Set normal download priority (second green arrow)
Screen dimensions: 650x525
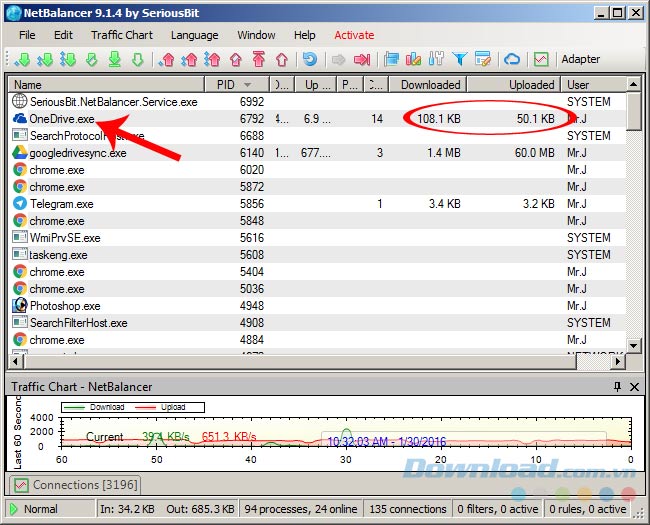[45, 59]
